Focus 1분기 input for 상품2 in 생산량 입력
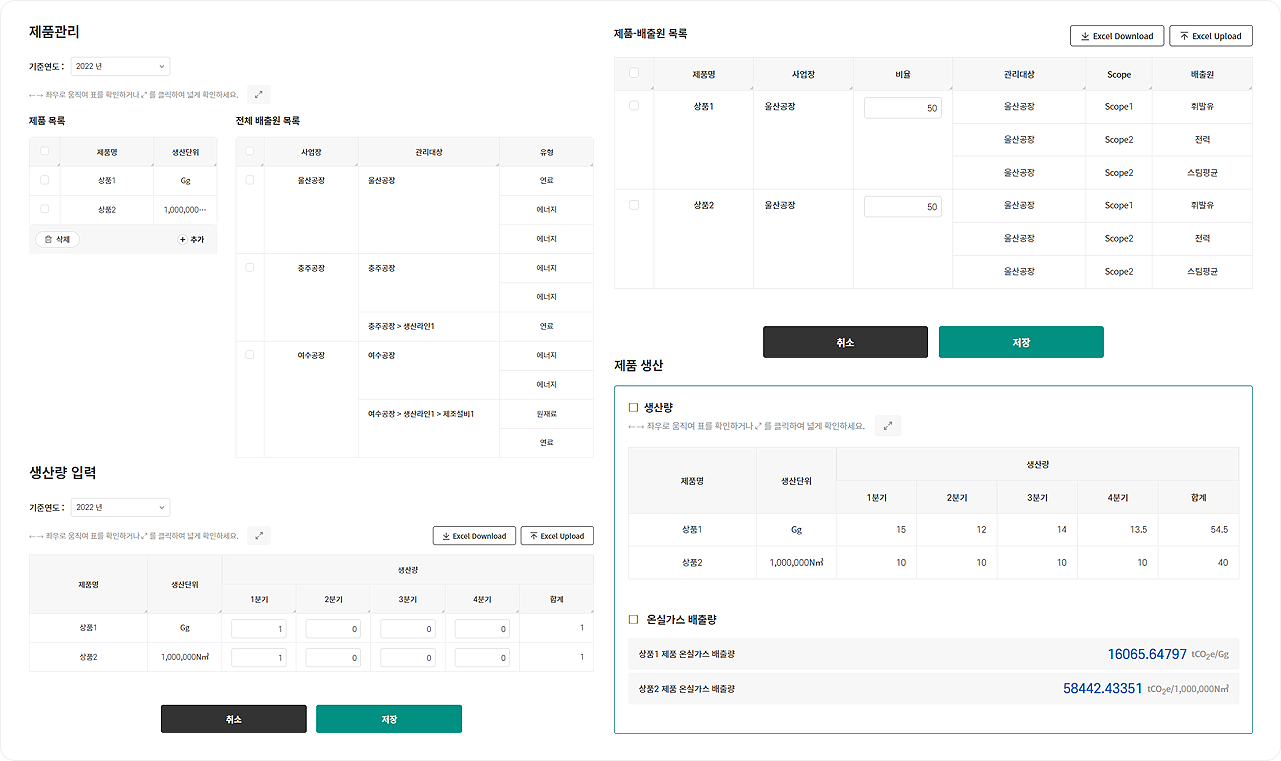 coord(259,657)
